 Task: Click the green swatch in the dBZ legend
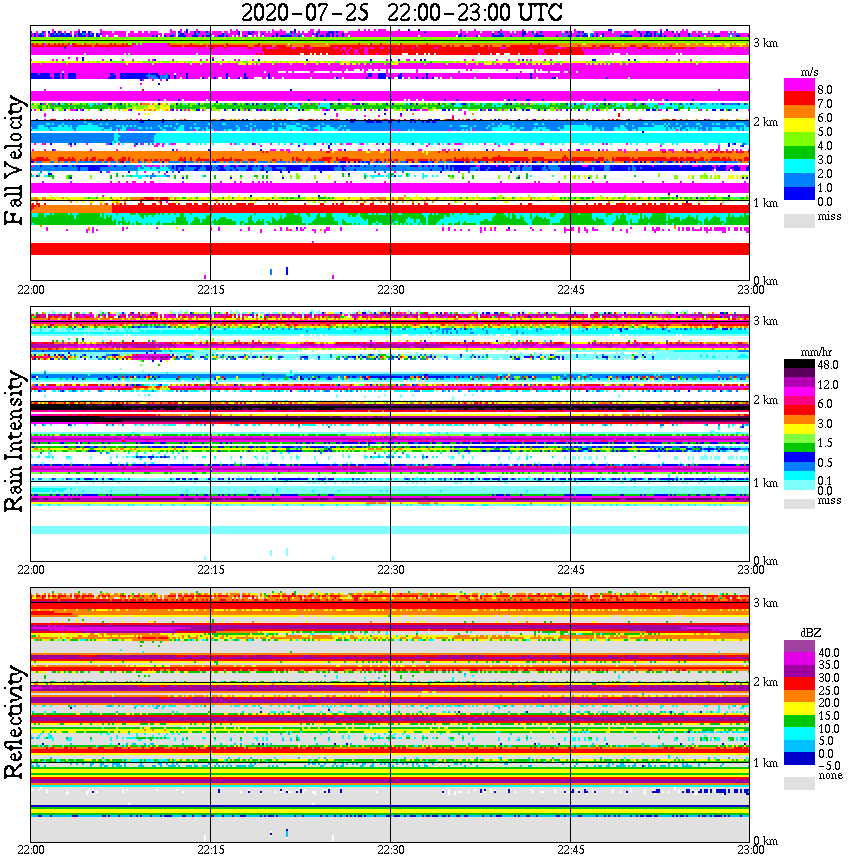[x=799, y=721]
